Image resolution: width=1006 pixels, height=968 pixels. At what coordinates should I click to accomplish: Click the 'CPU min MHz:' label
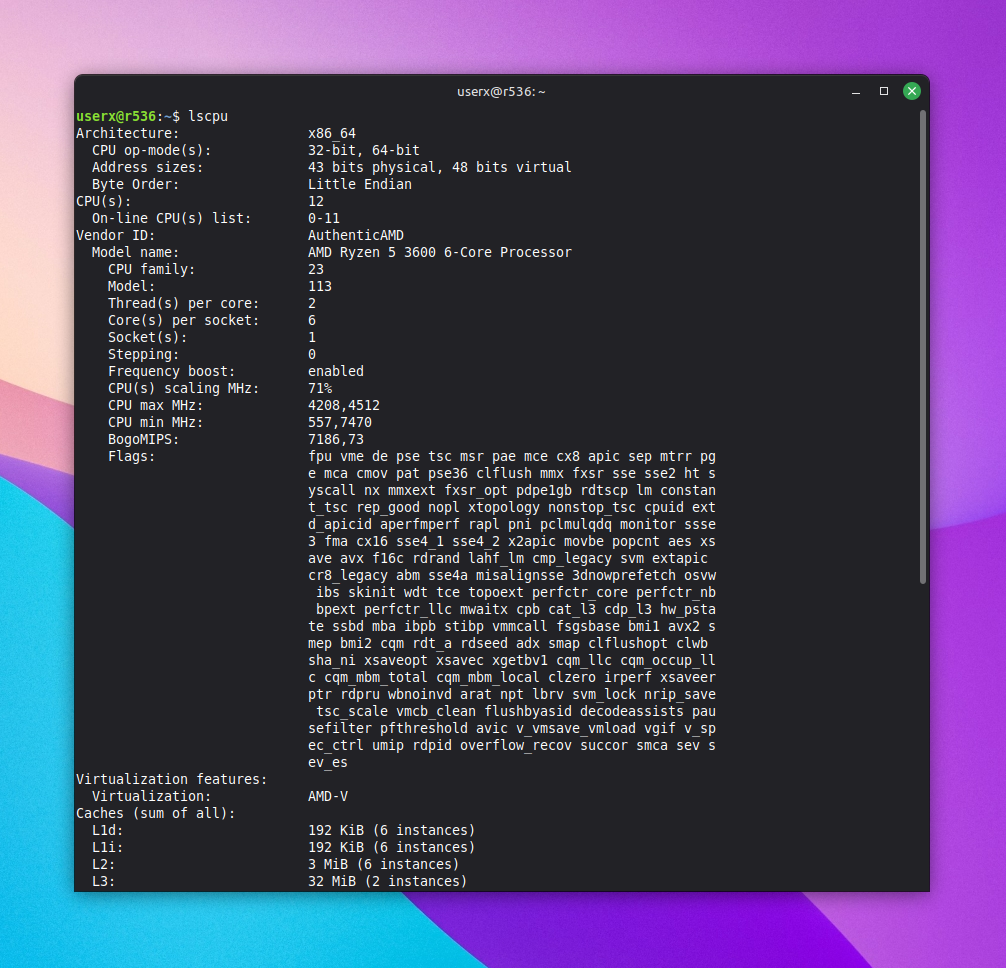tap(155, 422)
